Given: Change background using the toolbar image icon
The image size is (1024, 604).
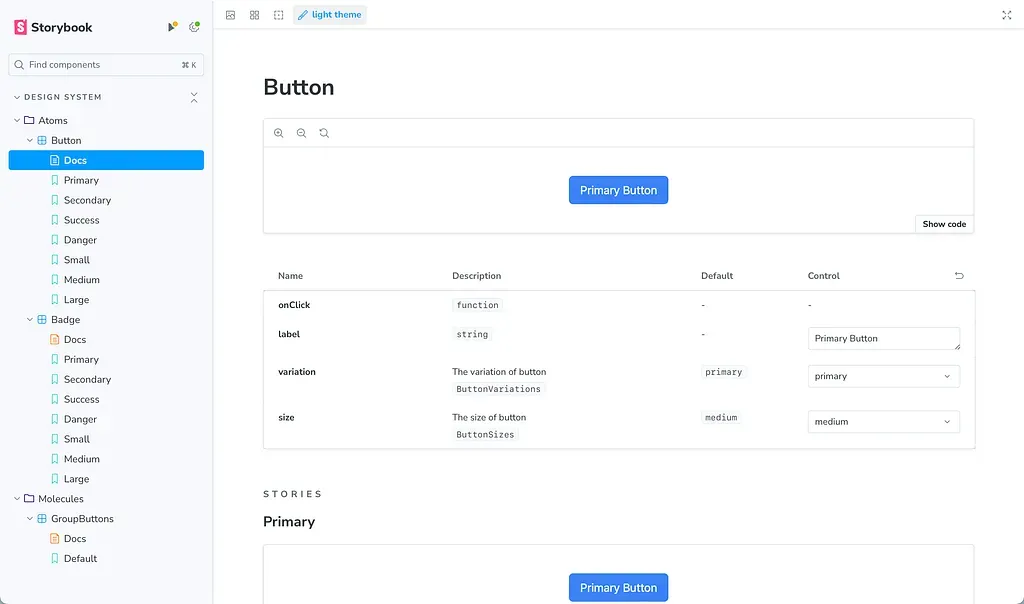Looking at the screenshot, I should pos(231,15).
